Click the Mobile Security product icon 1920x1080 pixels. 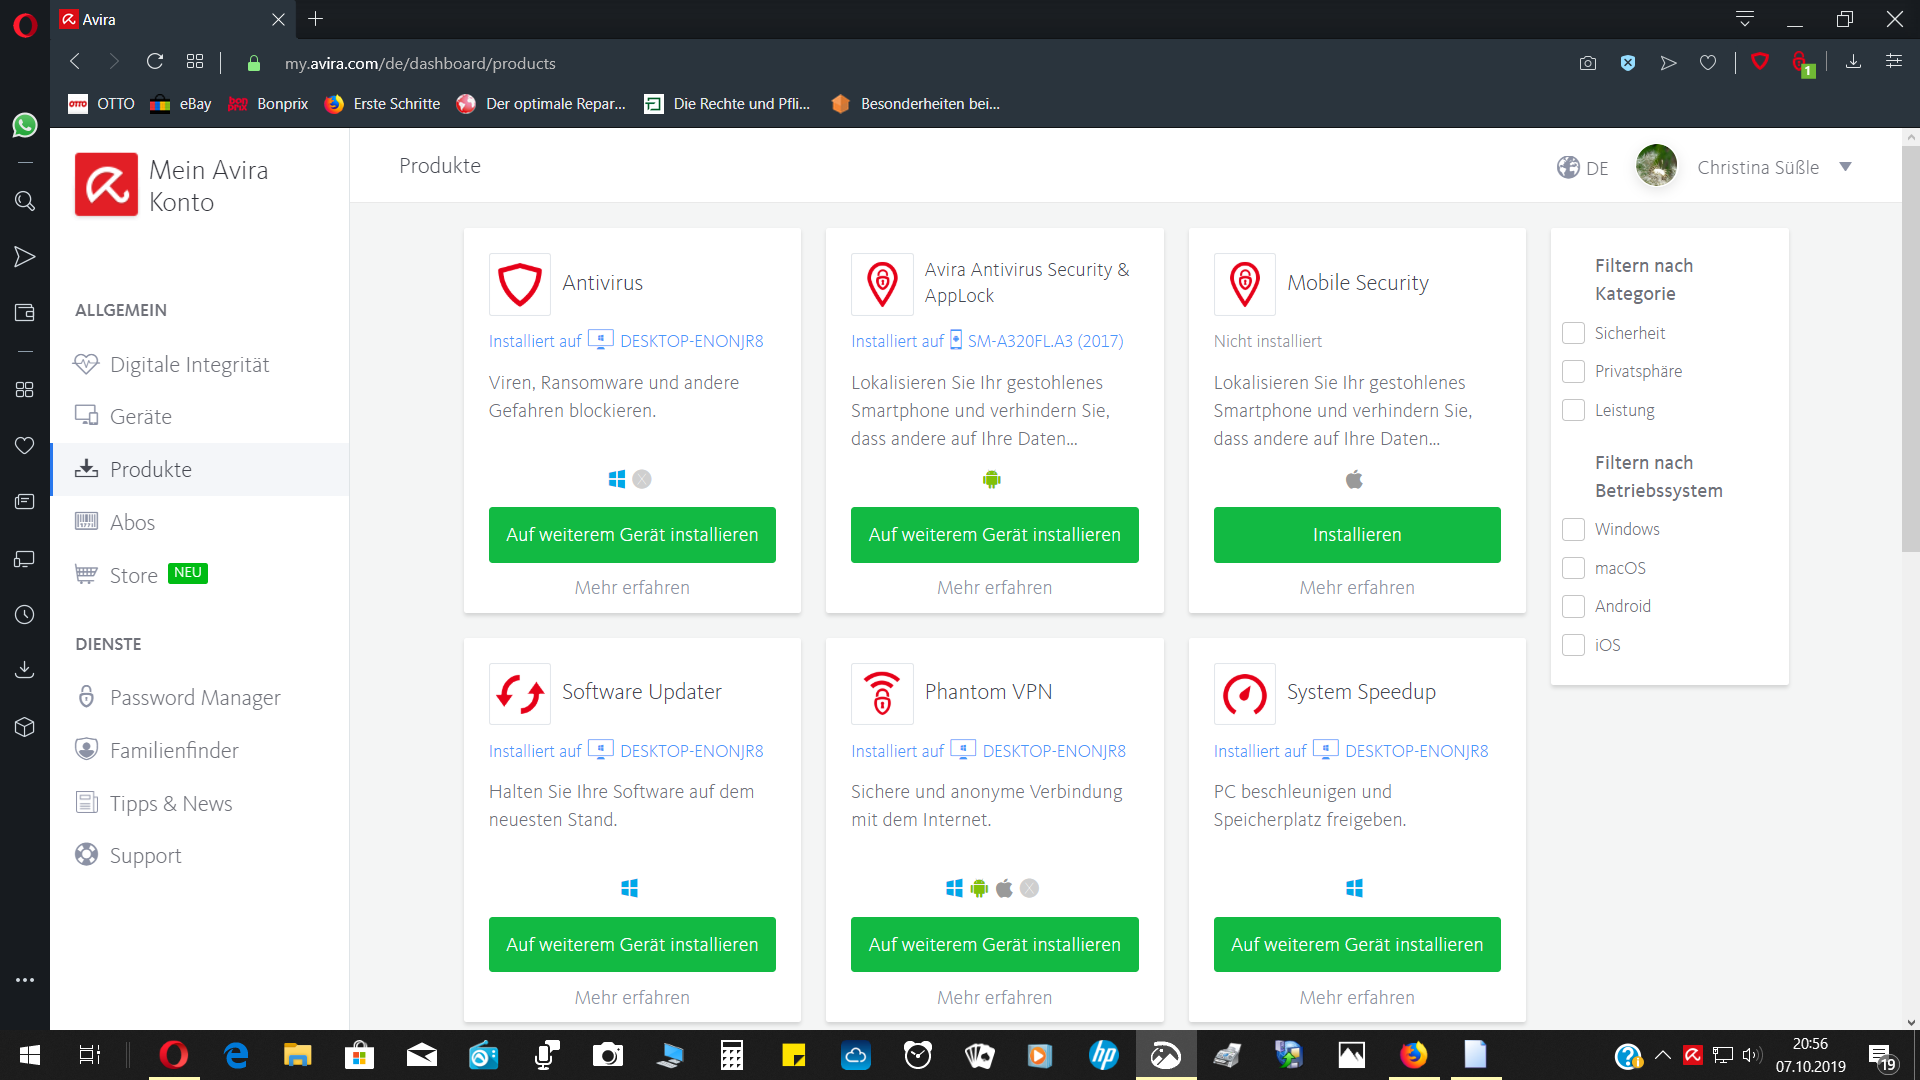(1244, 284)
